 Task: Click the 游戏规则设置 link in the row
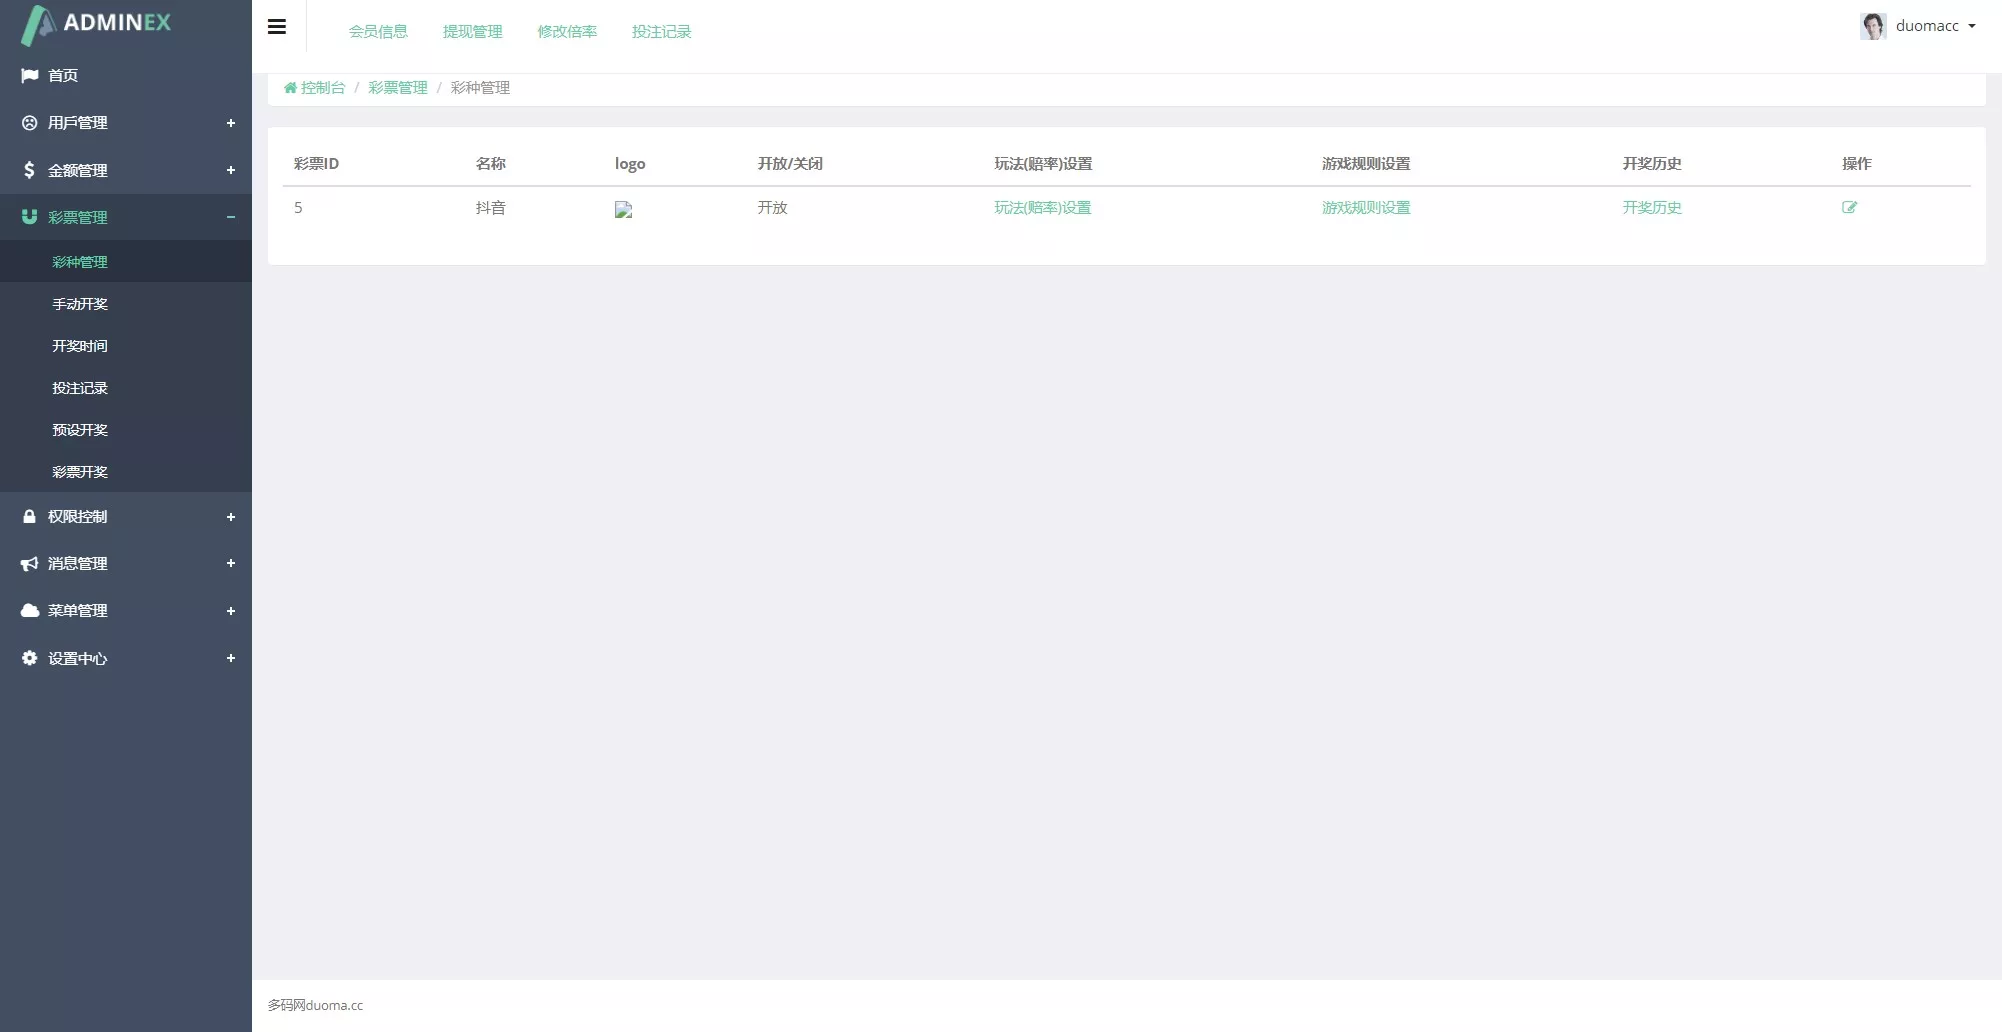coord(1365,208)
